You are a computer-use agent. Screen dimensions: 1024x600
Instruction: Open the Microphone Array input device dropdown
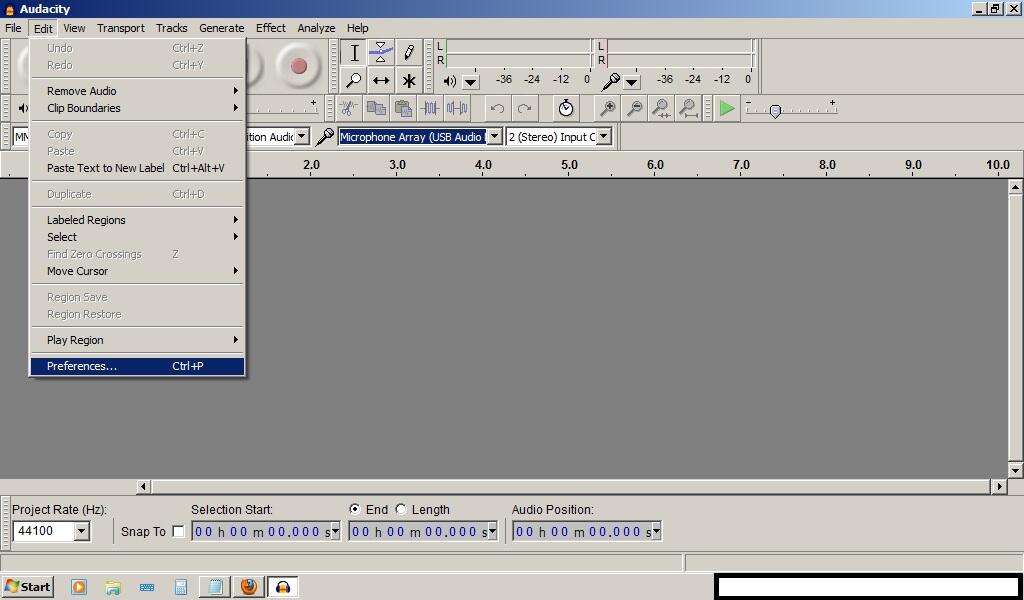click(x=495, y=136)
